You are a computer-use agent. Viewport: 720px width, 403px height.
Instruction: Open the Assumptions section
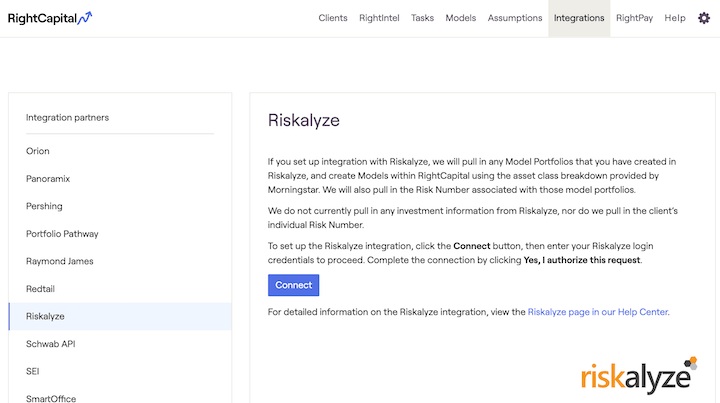[x=515, y=18]
